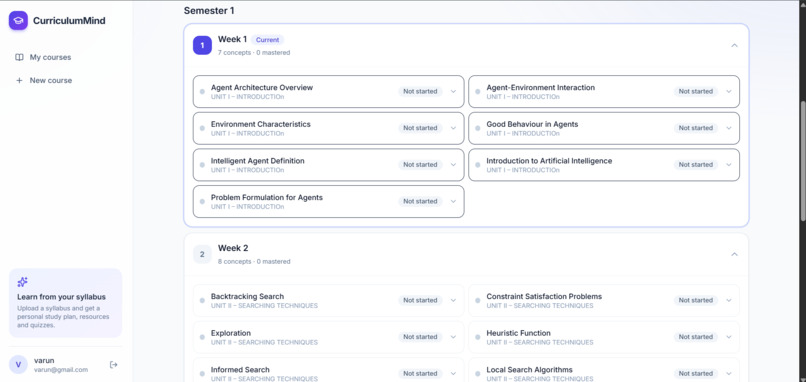Click Not started badge for Good Behaviour in Agents

695,128
